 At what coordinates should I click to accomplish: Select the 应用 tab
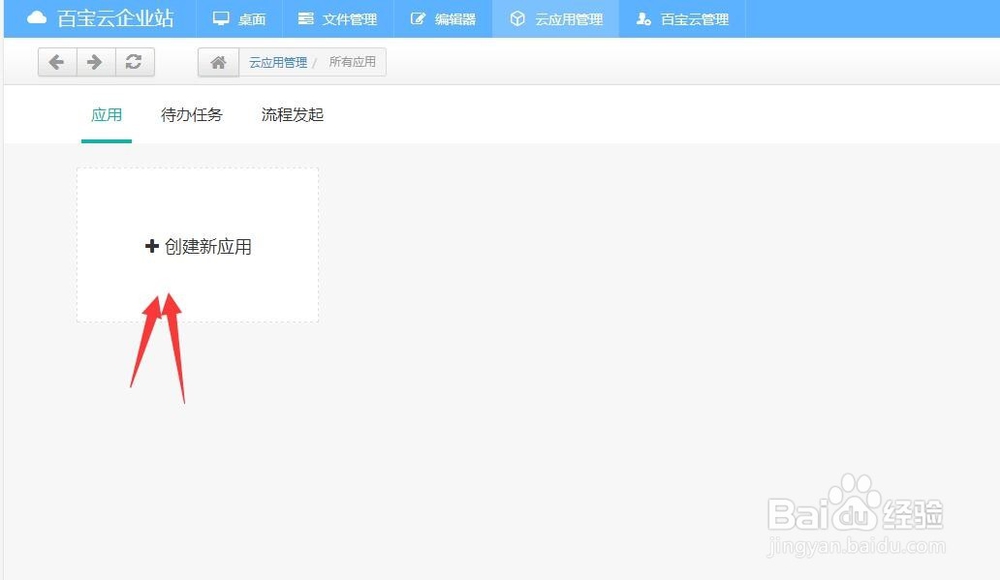pyautogui.click(x=106, y=115)
